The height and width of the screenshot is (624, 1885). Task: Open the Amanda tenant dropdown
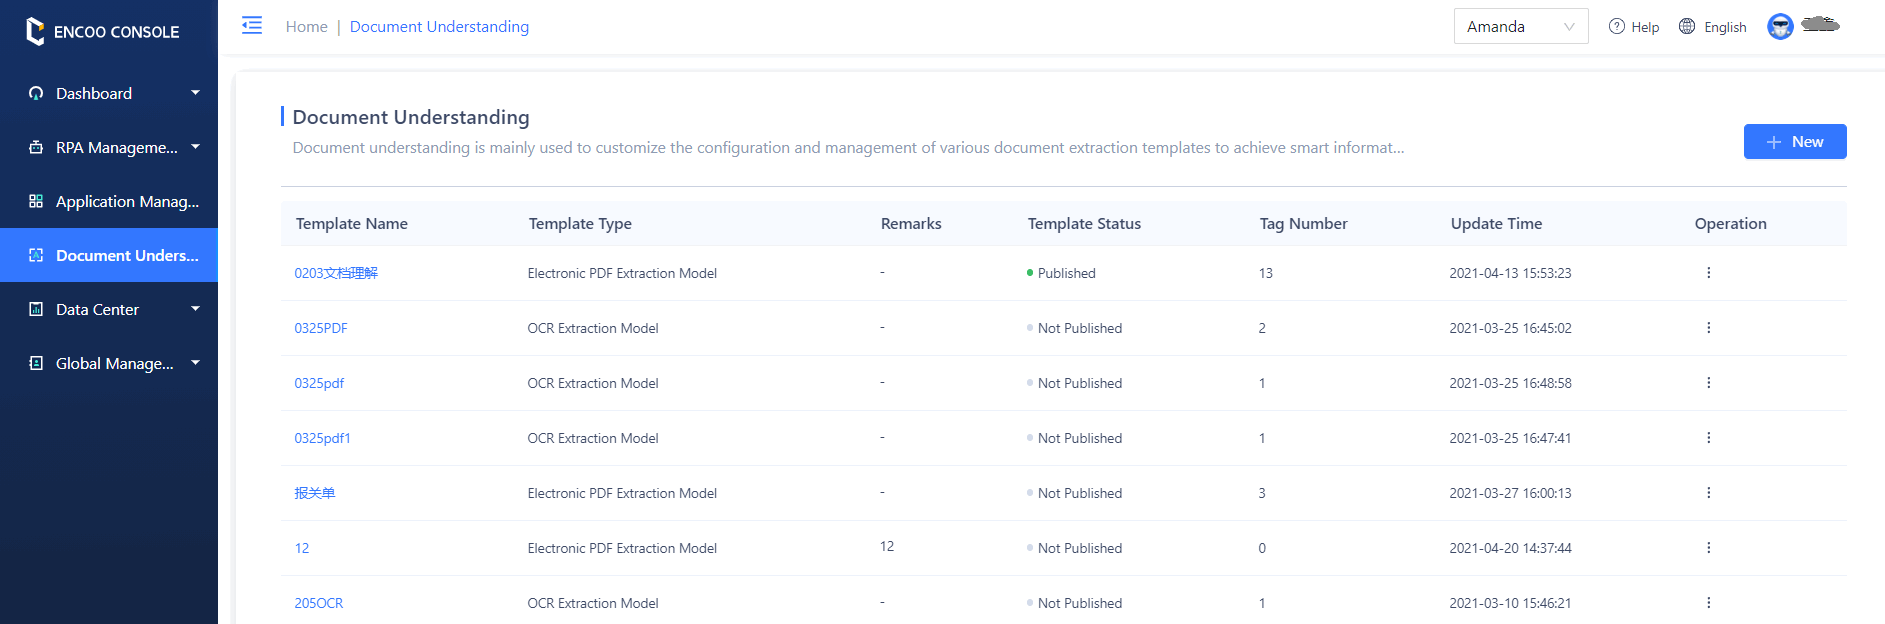[1521, 26]
